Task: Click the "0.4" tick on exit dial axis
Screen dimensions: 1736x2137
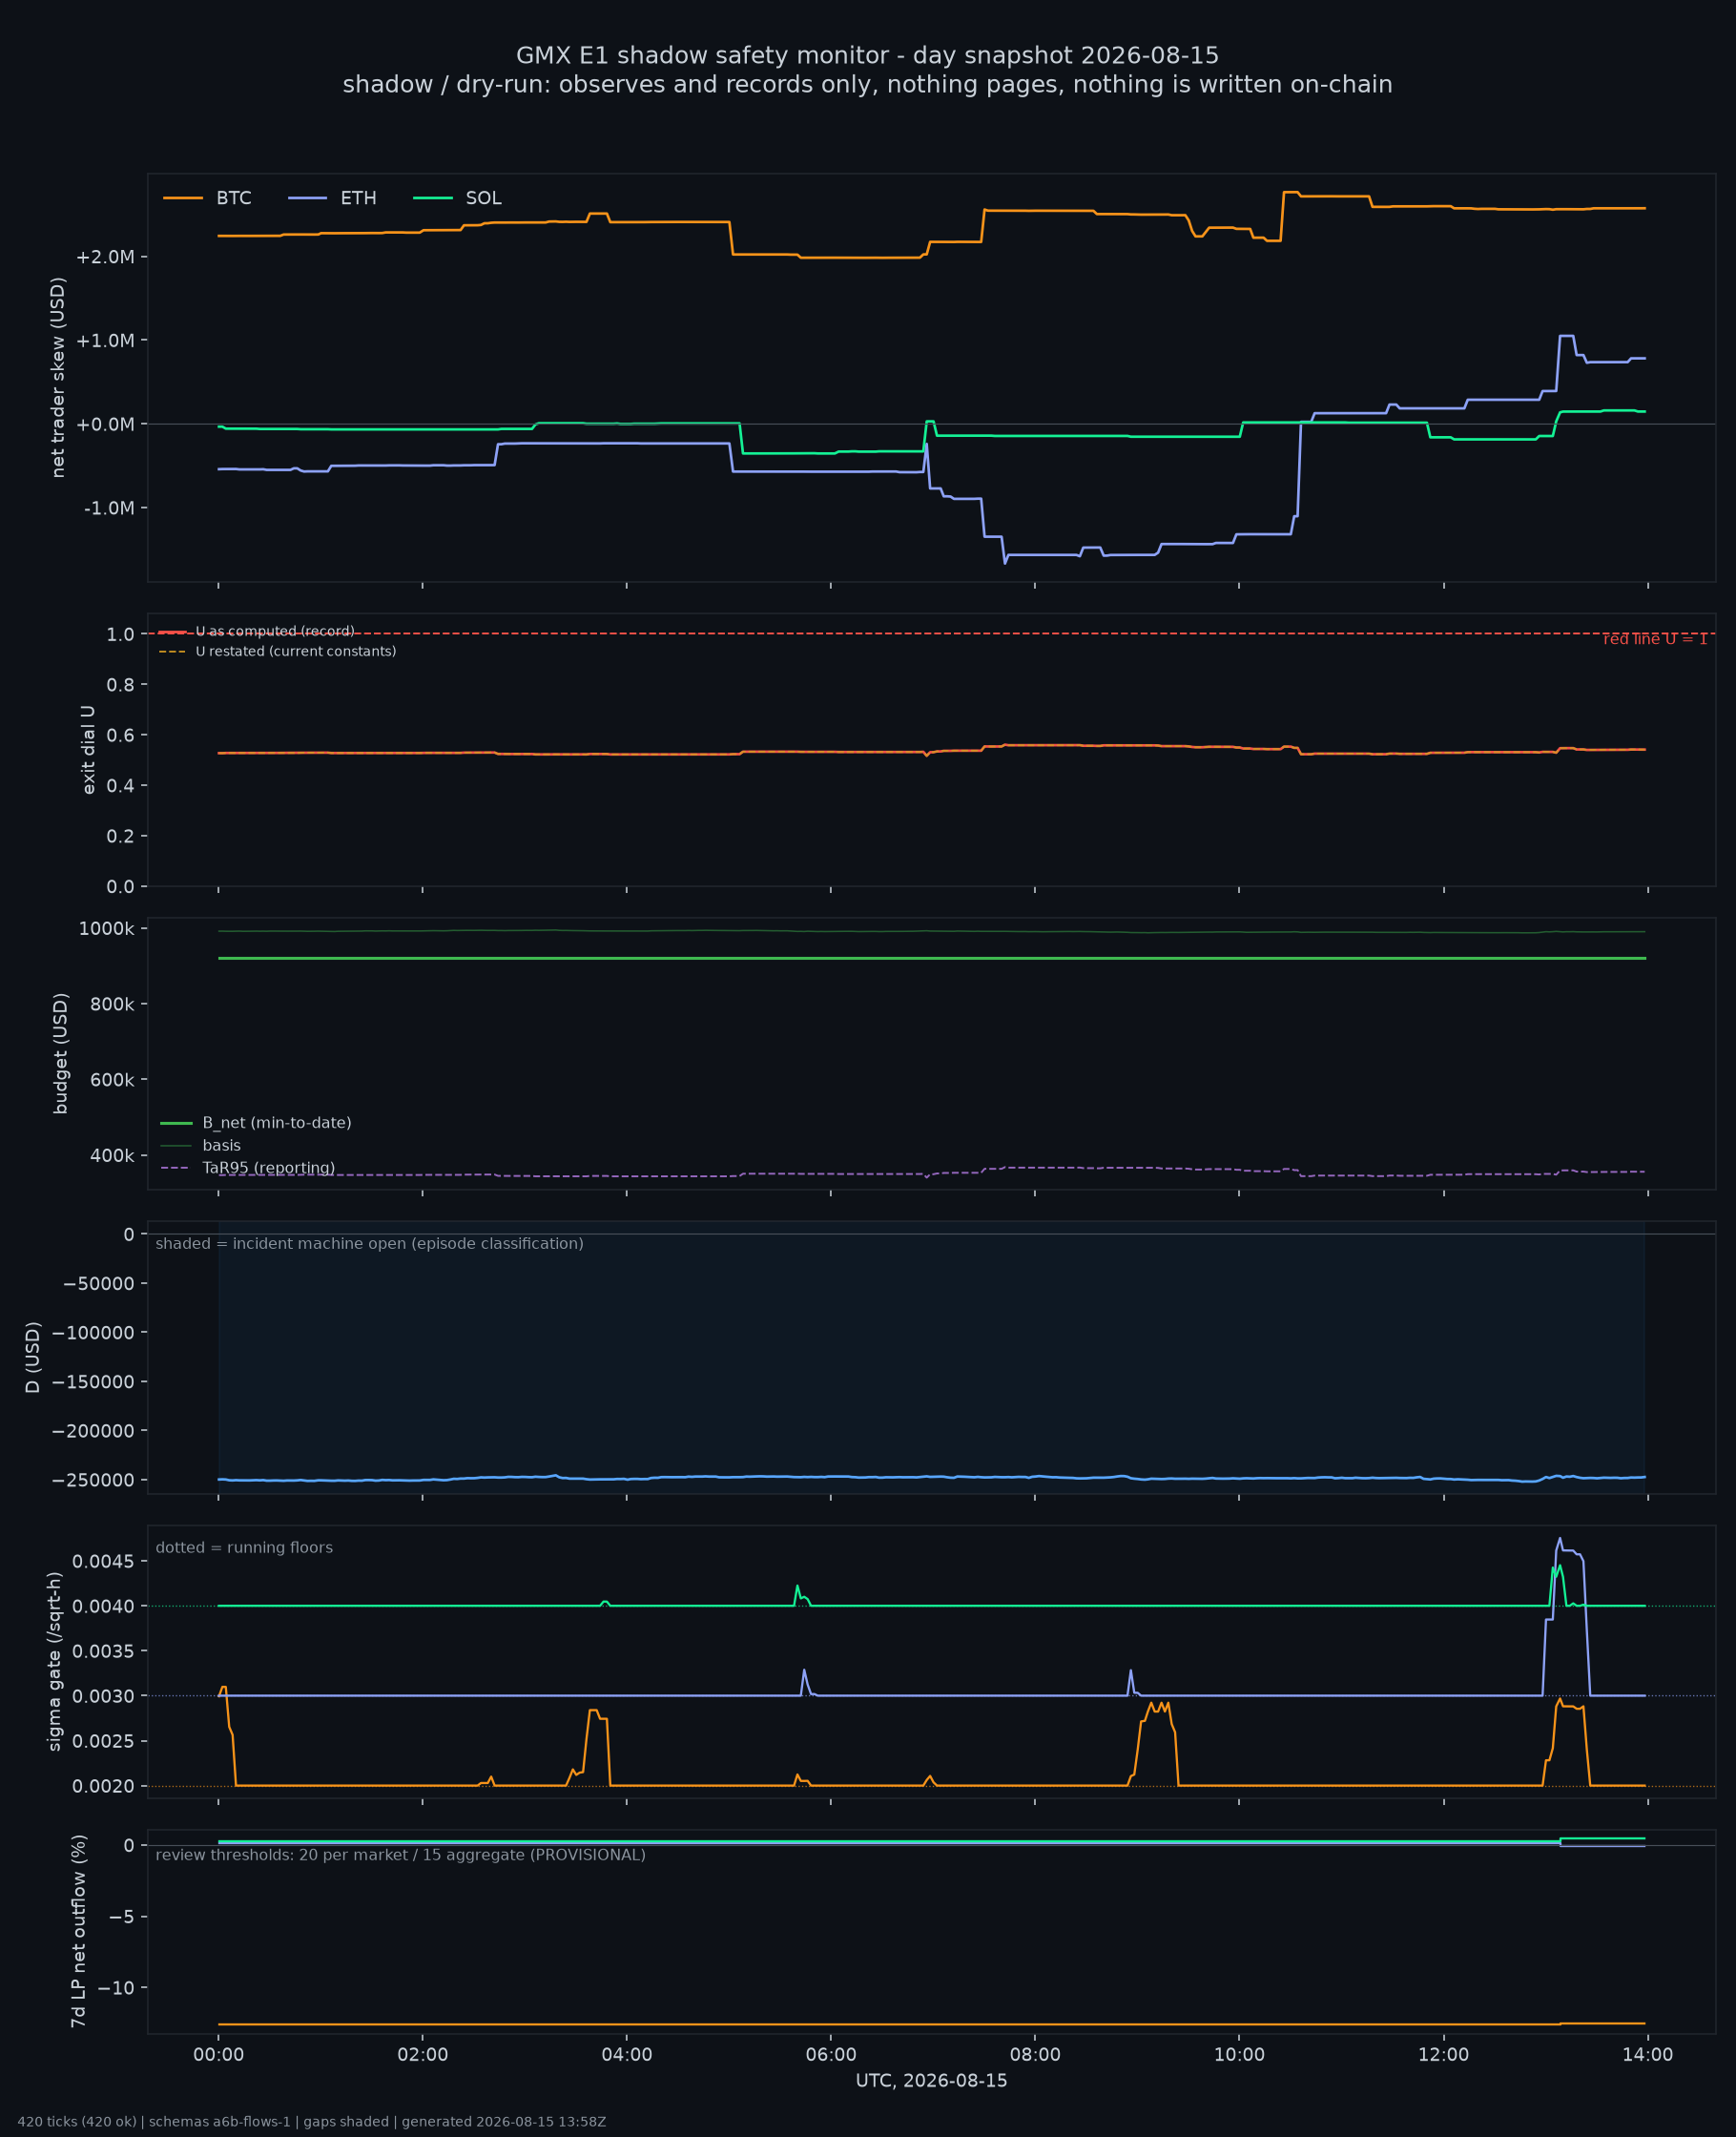Action: point(120,786)
